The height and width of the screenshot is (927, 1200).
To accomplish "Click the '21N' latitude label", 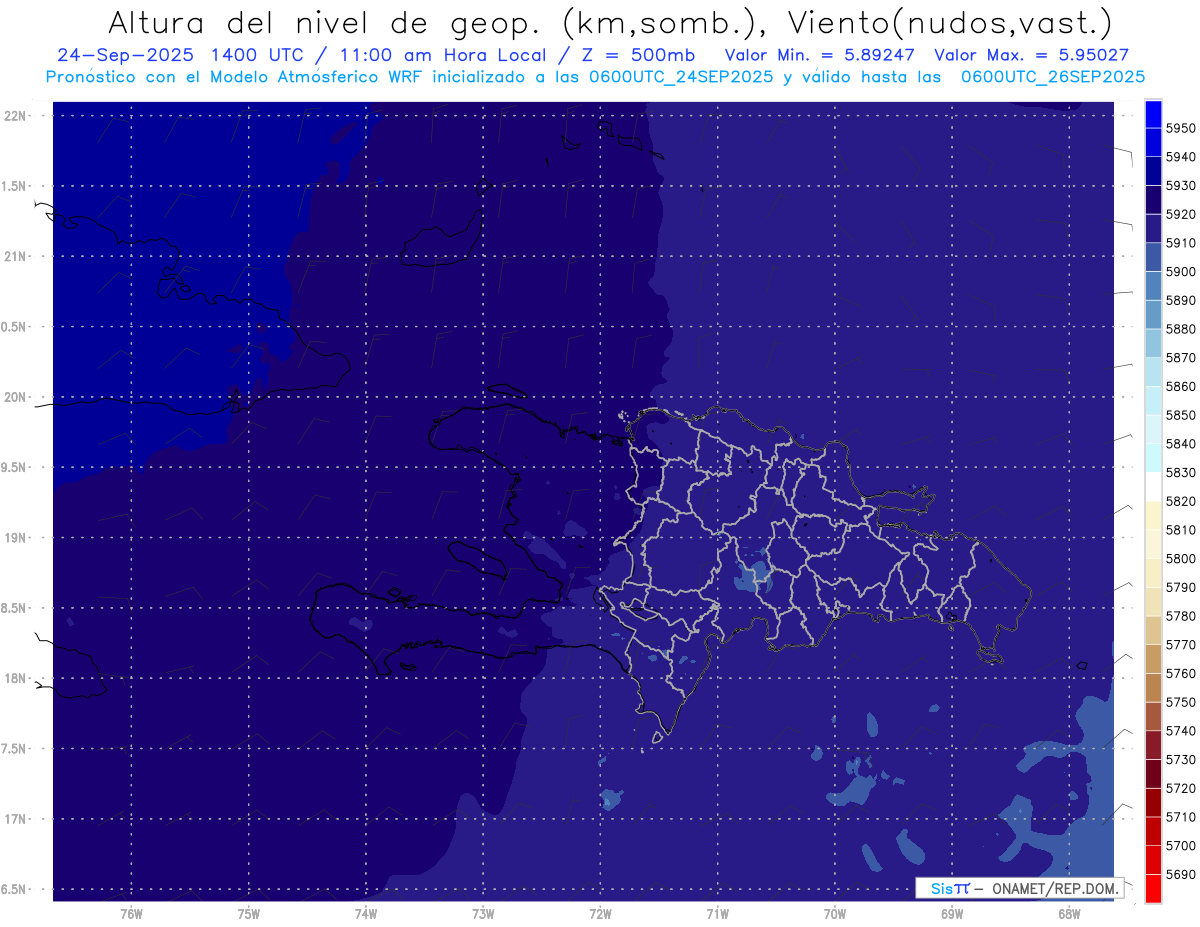I will (14, 256).
